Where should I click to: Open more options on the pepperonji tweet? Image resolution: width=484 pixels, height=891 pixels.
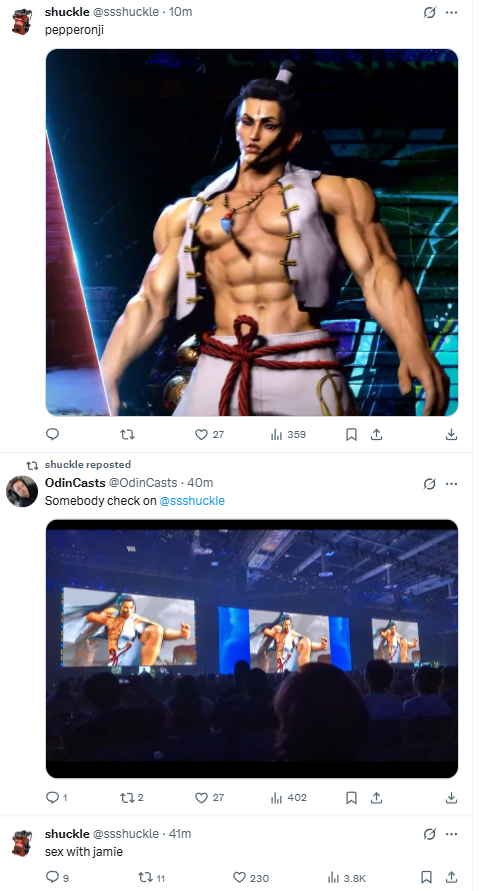click(452, 13)
